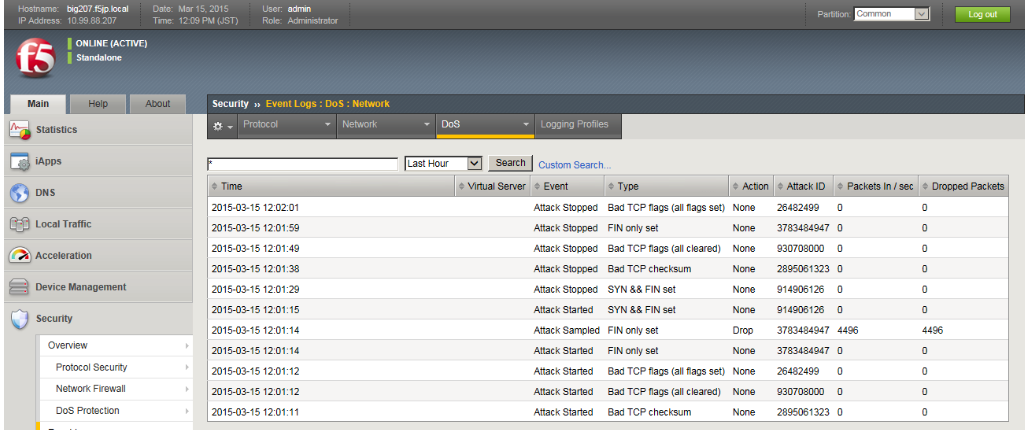Open the Local Traffic menu item
Image resolution: width=1027 pixels, height=430 pixels.
pos(98,224)
